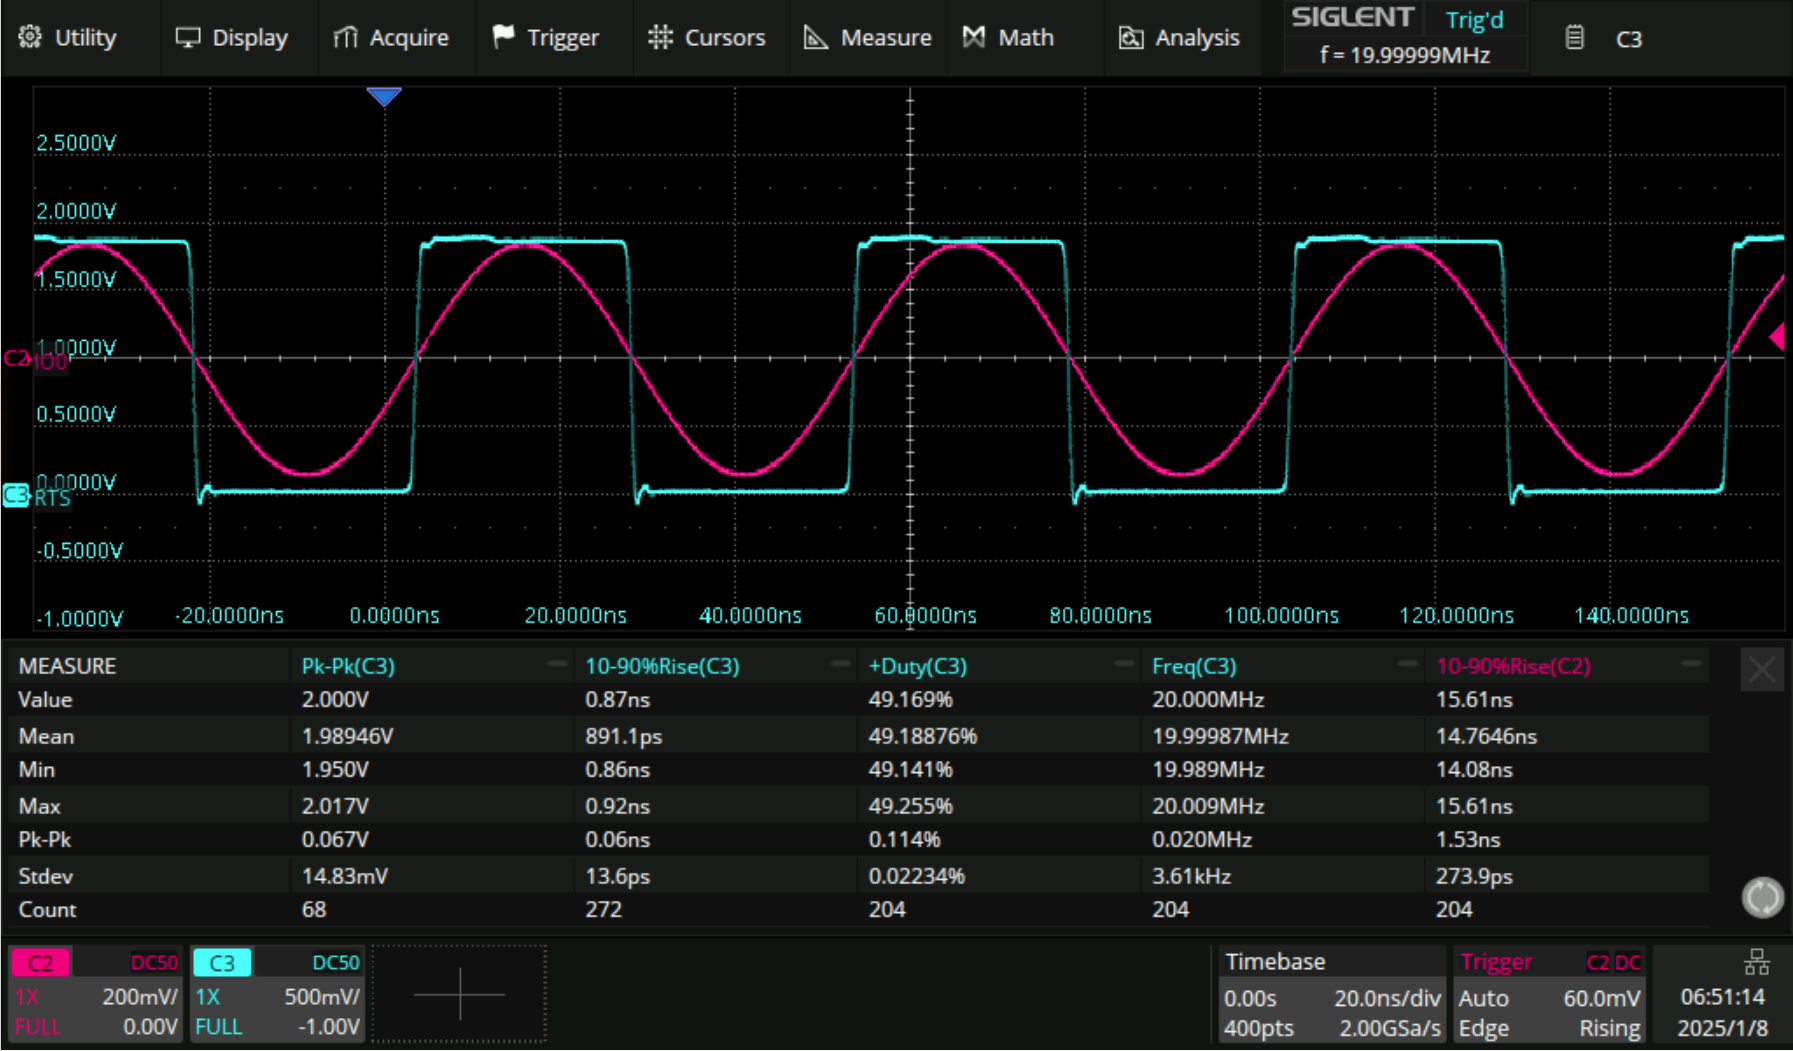
Task: Remove the 10-90%Rise(C2) measurement column
Action: (1691, 664)
